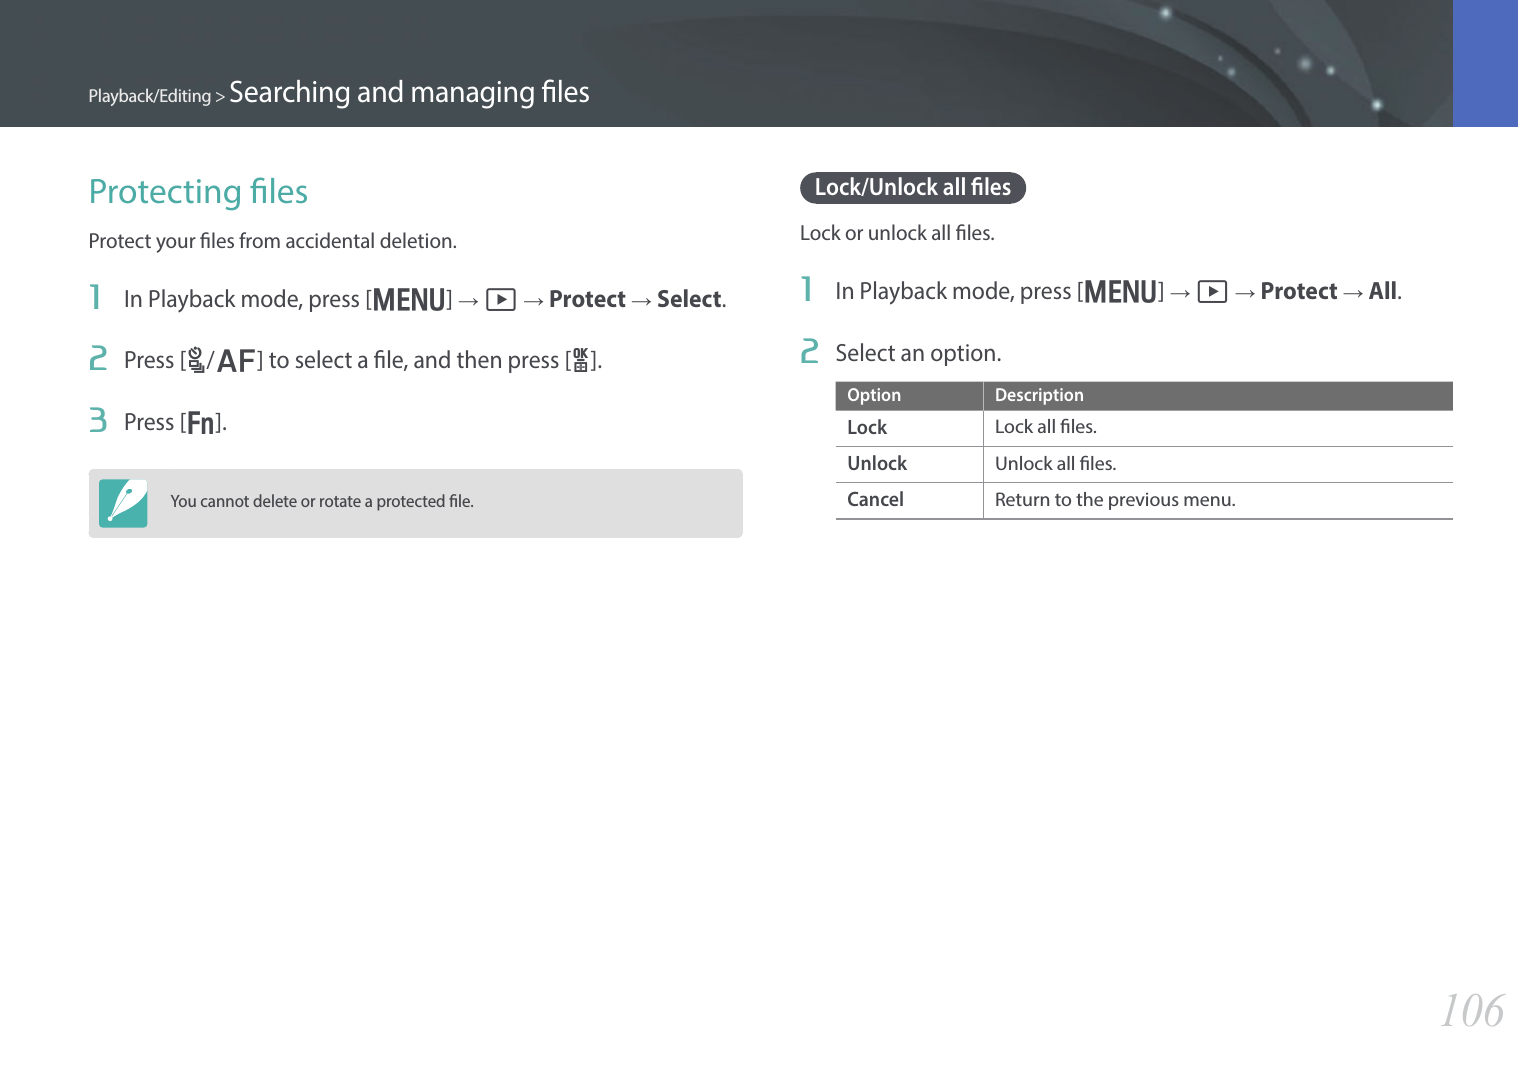Click the bold word All in step 1
The height and width of the screenshot is (1075, 1518).
point(1382,292)
